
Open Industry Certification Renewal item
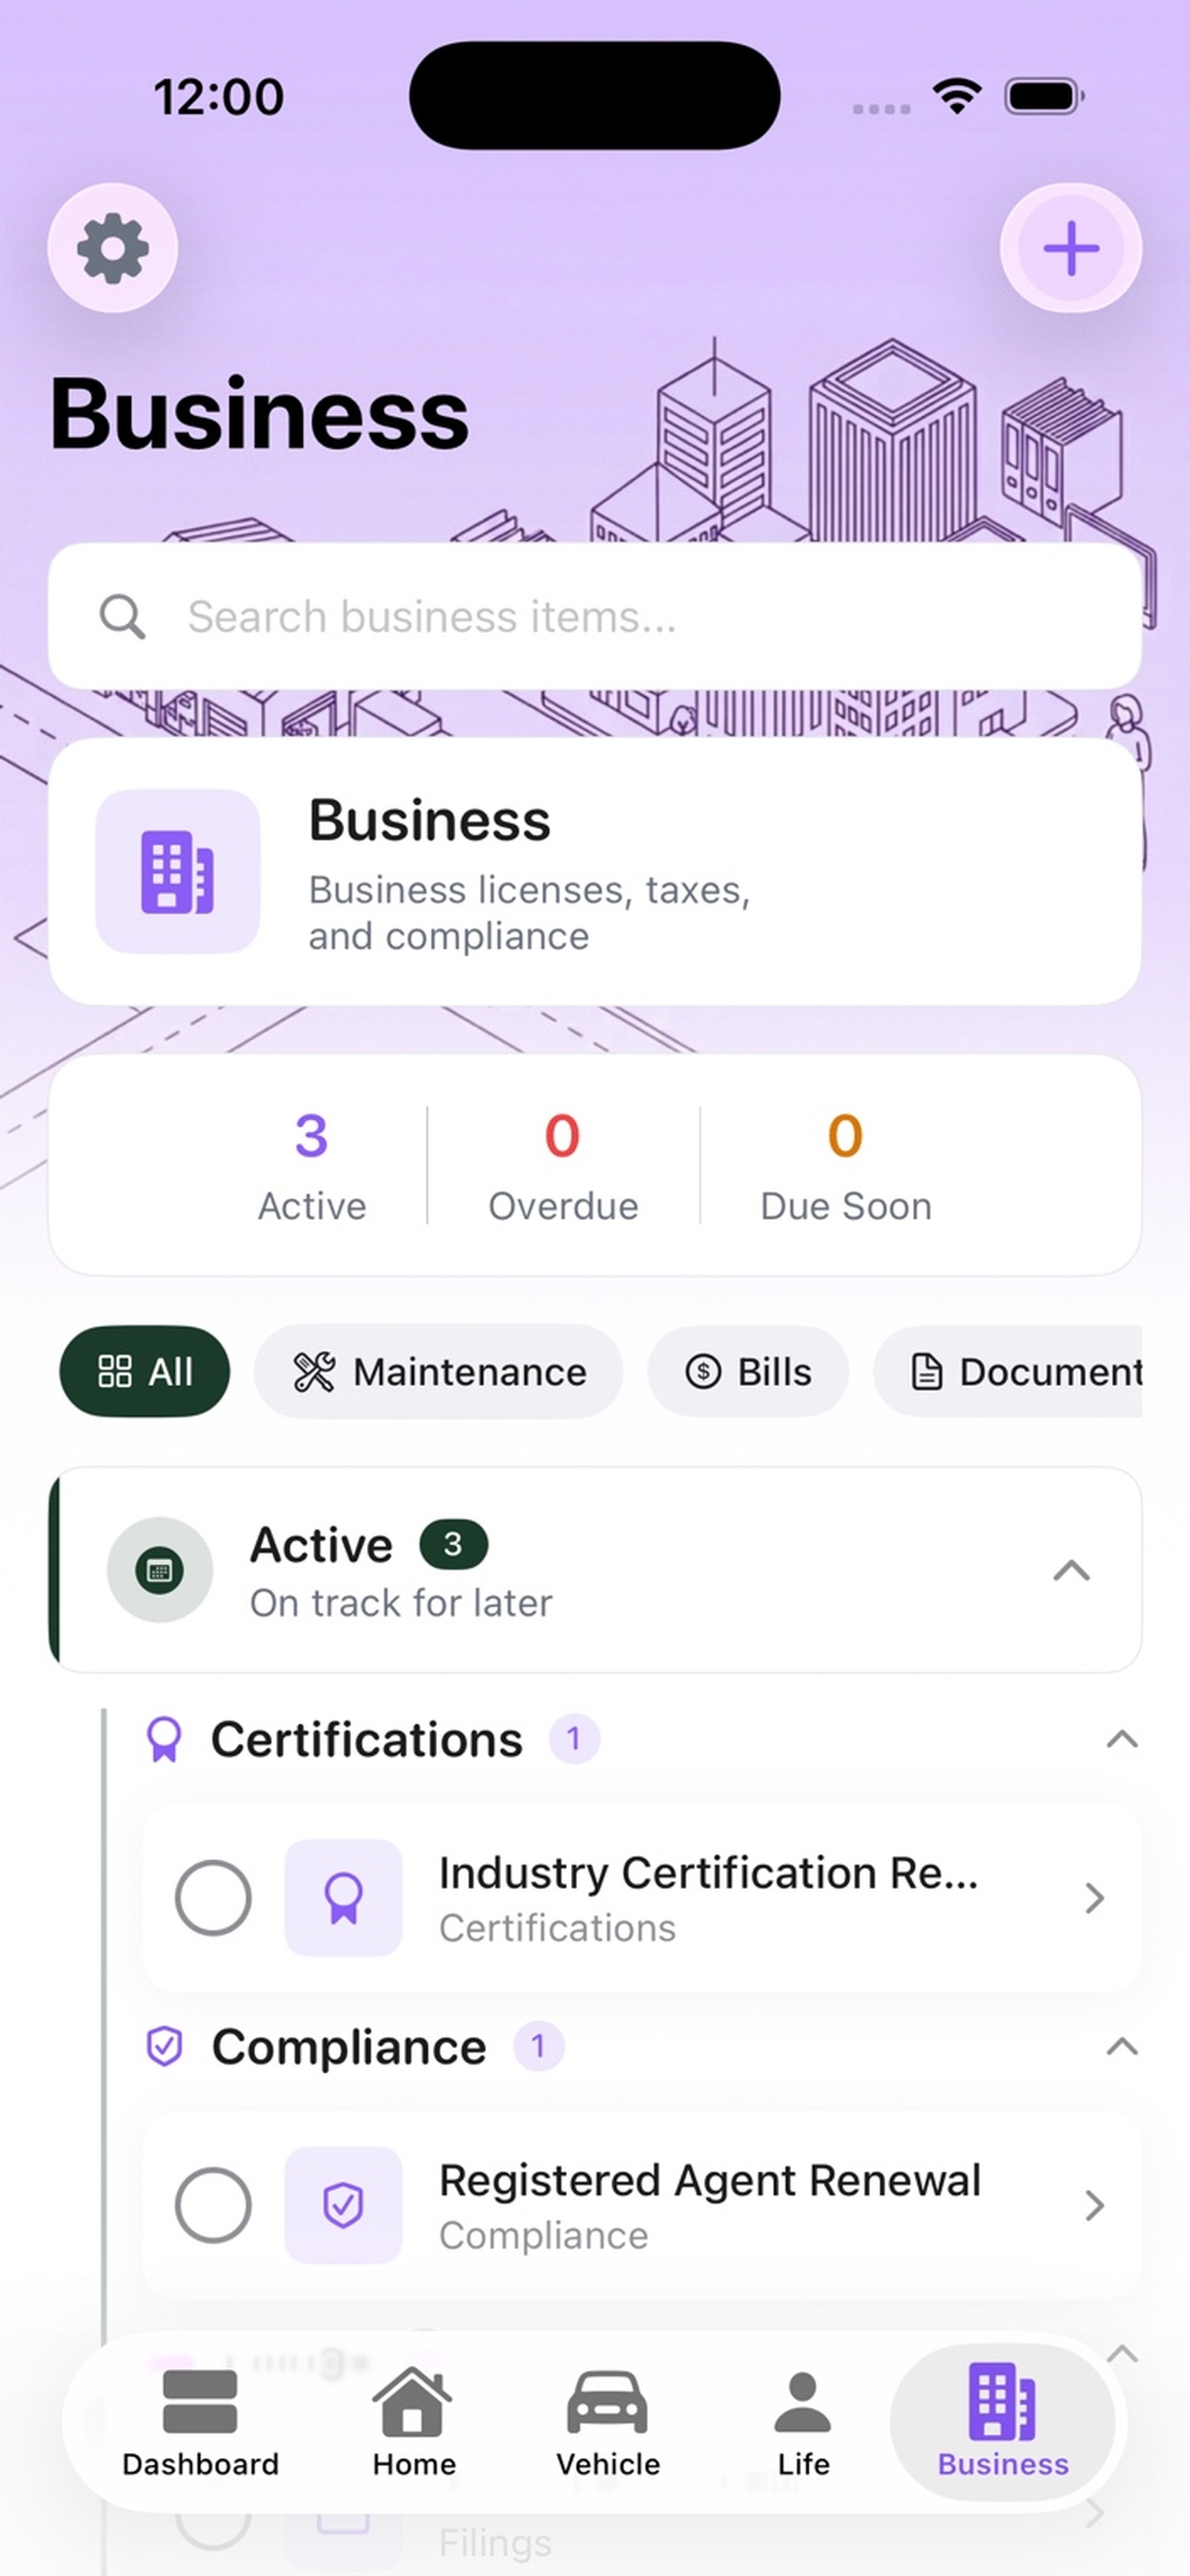642,1897
